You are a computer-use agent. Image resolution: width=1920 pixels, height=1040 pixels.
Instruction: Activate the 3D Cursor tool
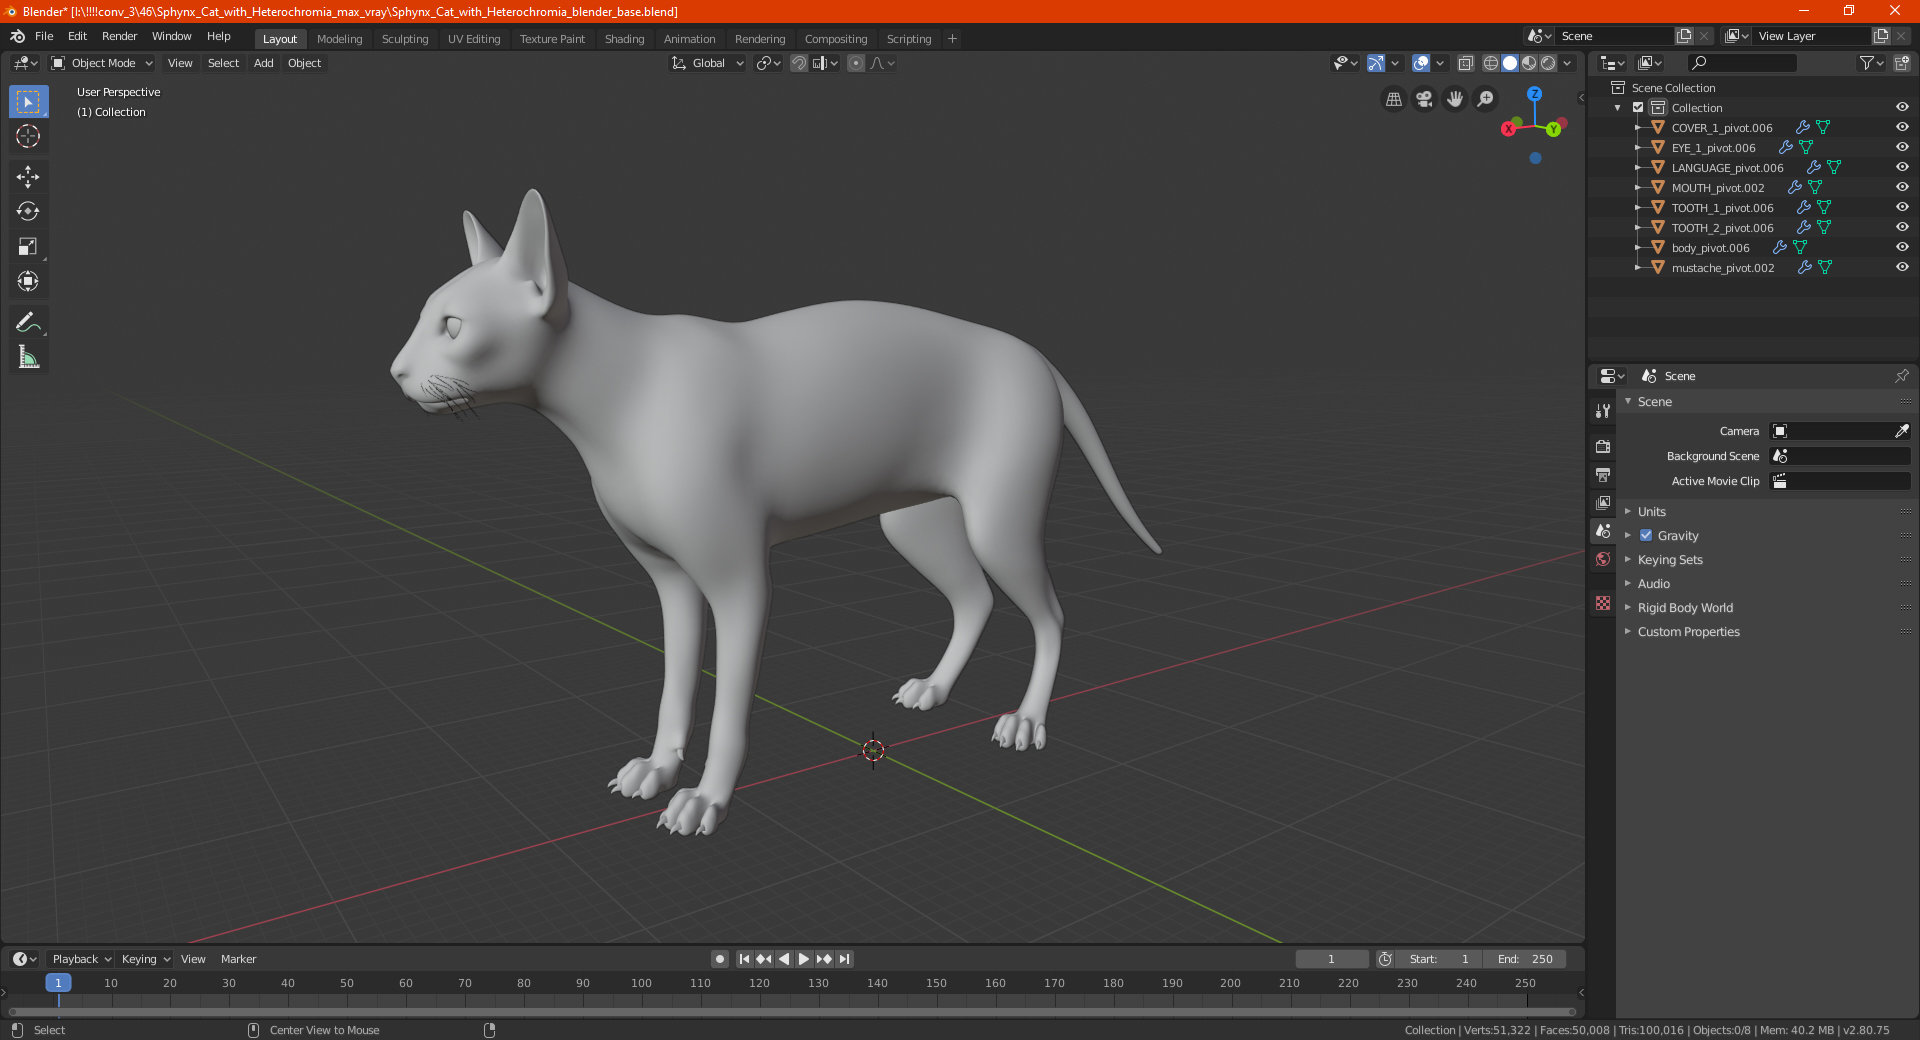(x=28, y=137)
